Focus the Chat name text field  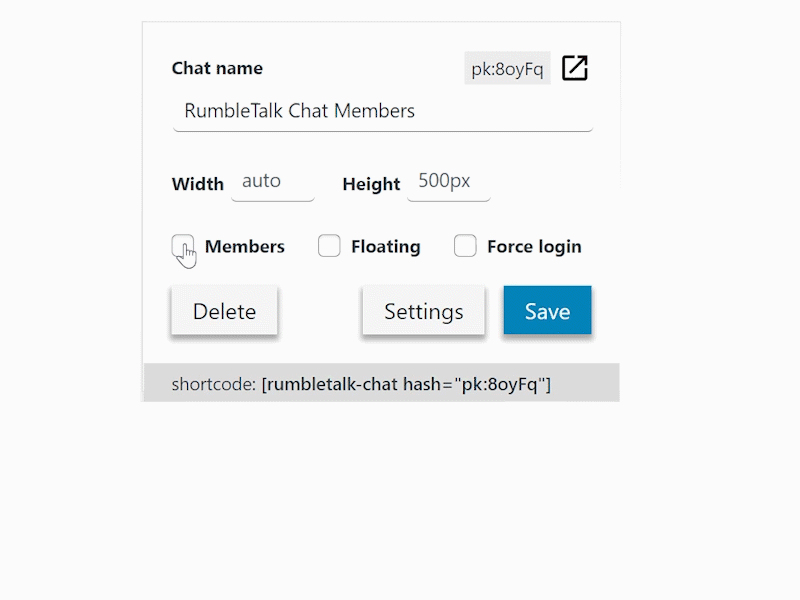pyautogui.click(x=382, y=111)
